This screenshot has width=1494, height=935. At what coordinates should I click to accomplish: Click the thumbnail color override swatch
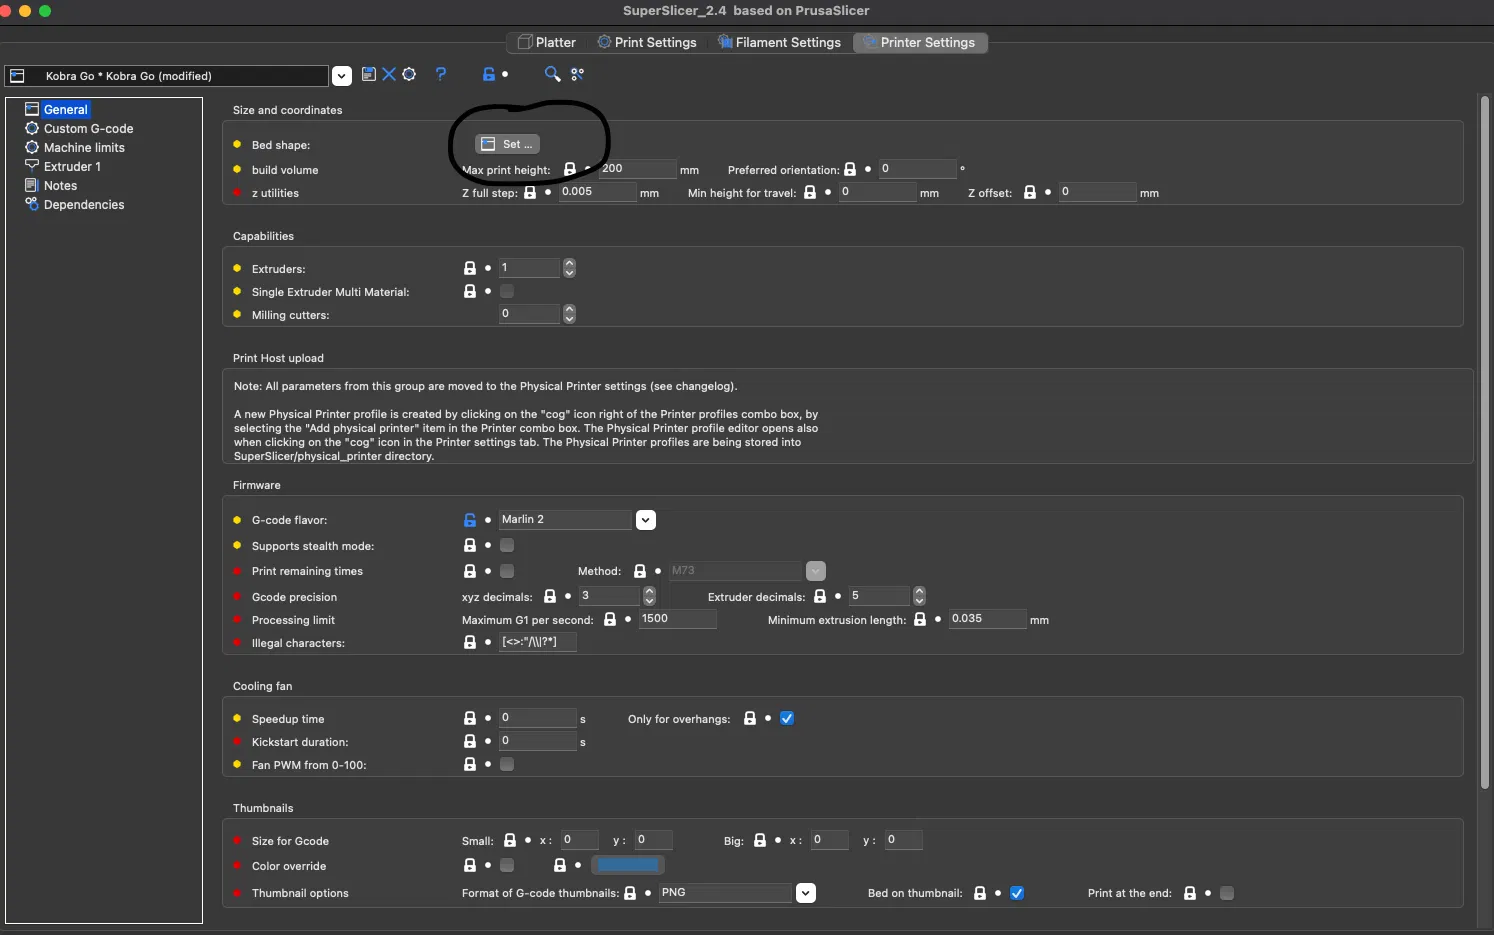(628, 865)
